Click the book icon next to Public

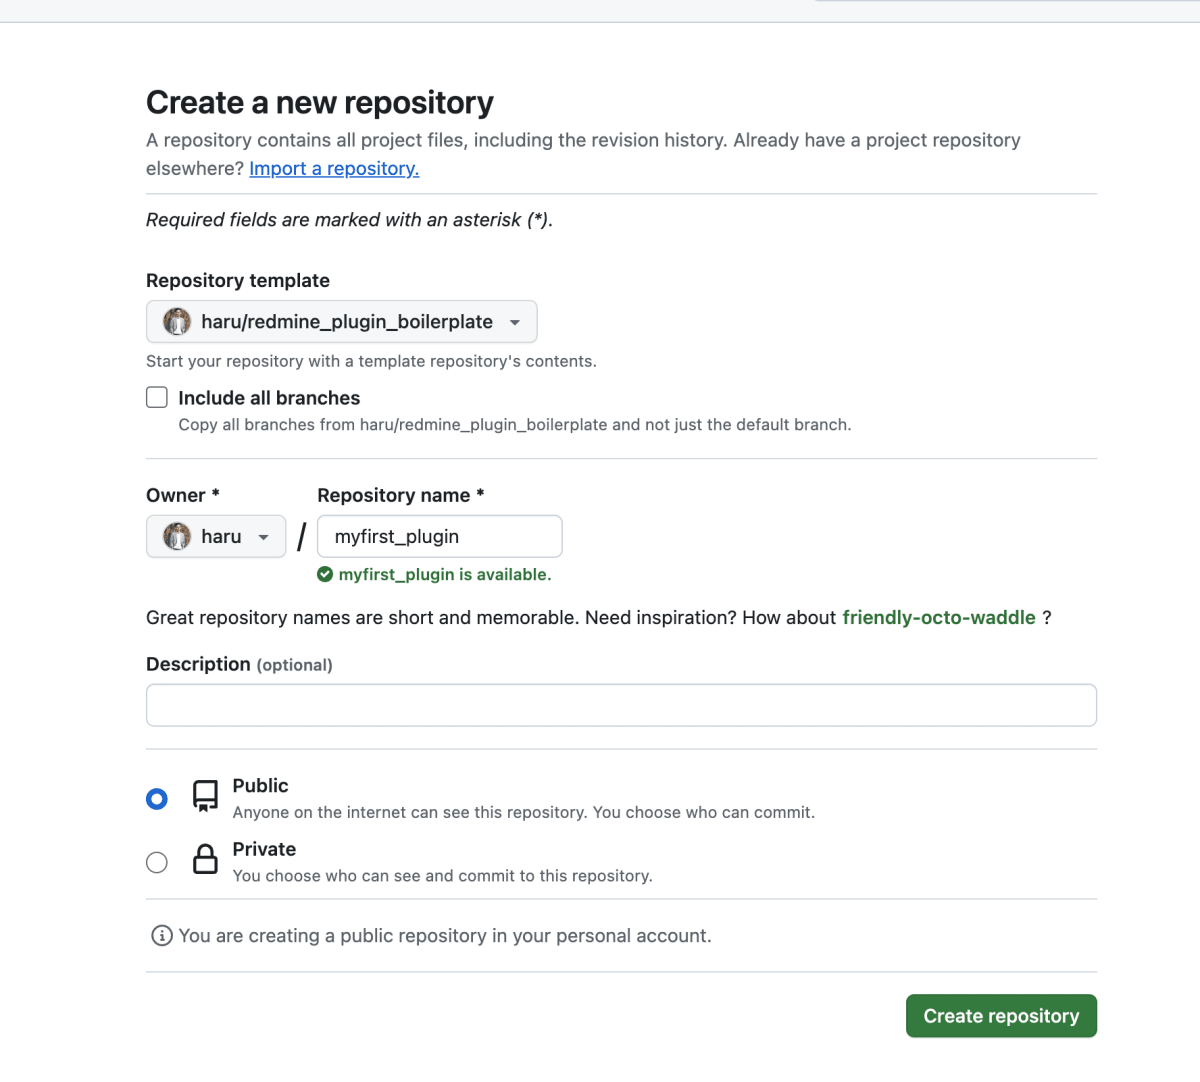(205, 797)
